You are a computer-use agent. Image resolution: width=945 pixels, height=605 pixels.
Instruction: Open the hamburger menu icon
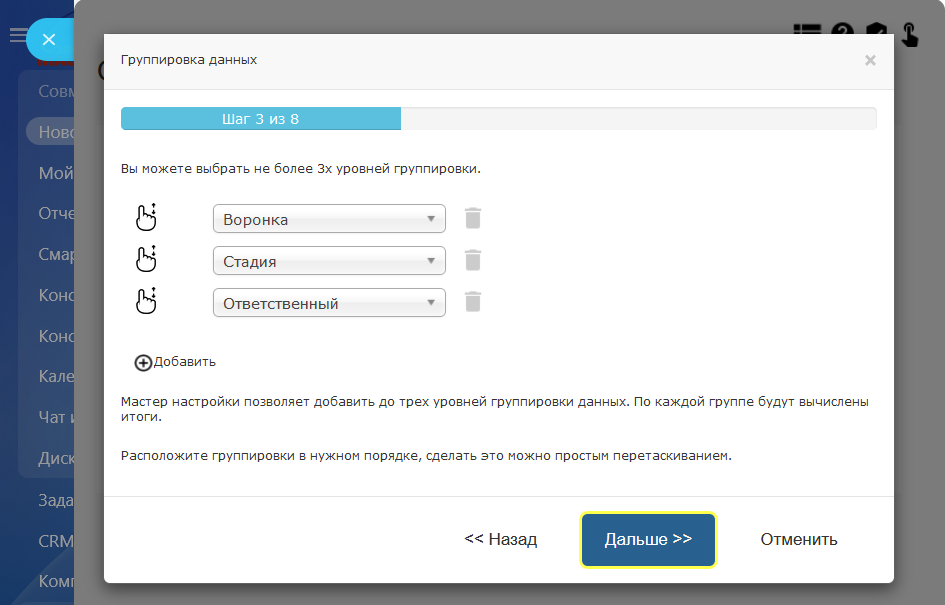tap(17, 36)
